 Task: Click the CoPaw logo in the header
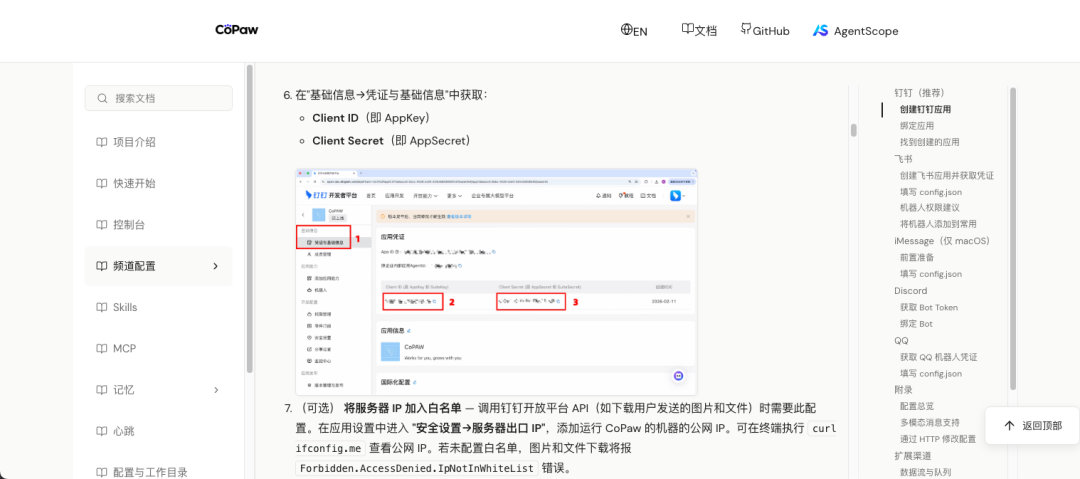pyautogui.click(x=236, y=30)
